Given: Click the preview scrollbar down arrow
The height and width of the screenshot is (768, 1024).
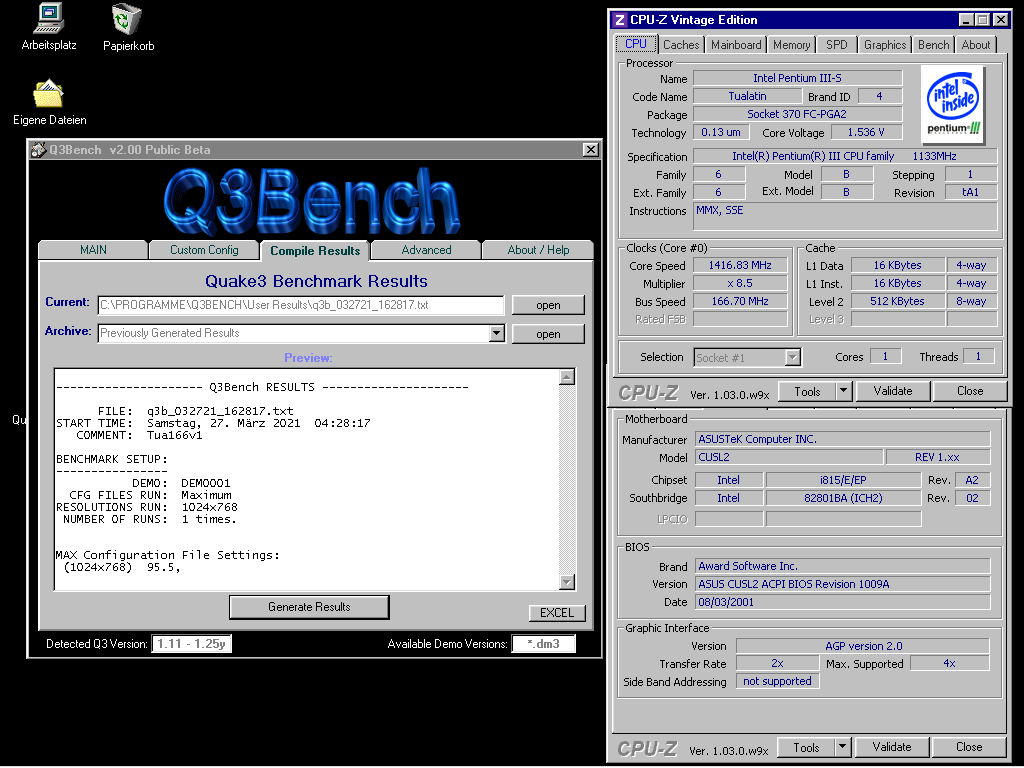Looking at the screenshot, I should click(567, 581).
